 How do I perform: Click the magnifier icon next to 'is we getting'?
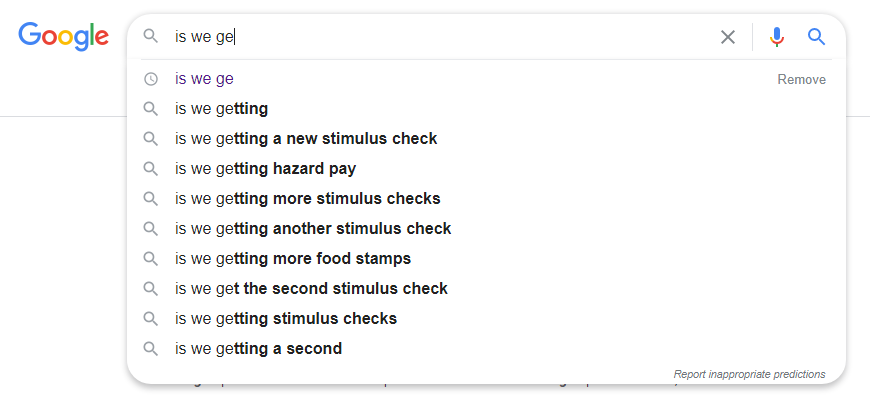click(151, 109)
